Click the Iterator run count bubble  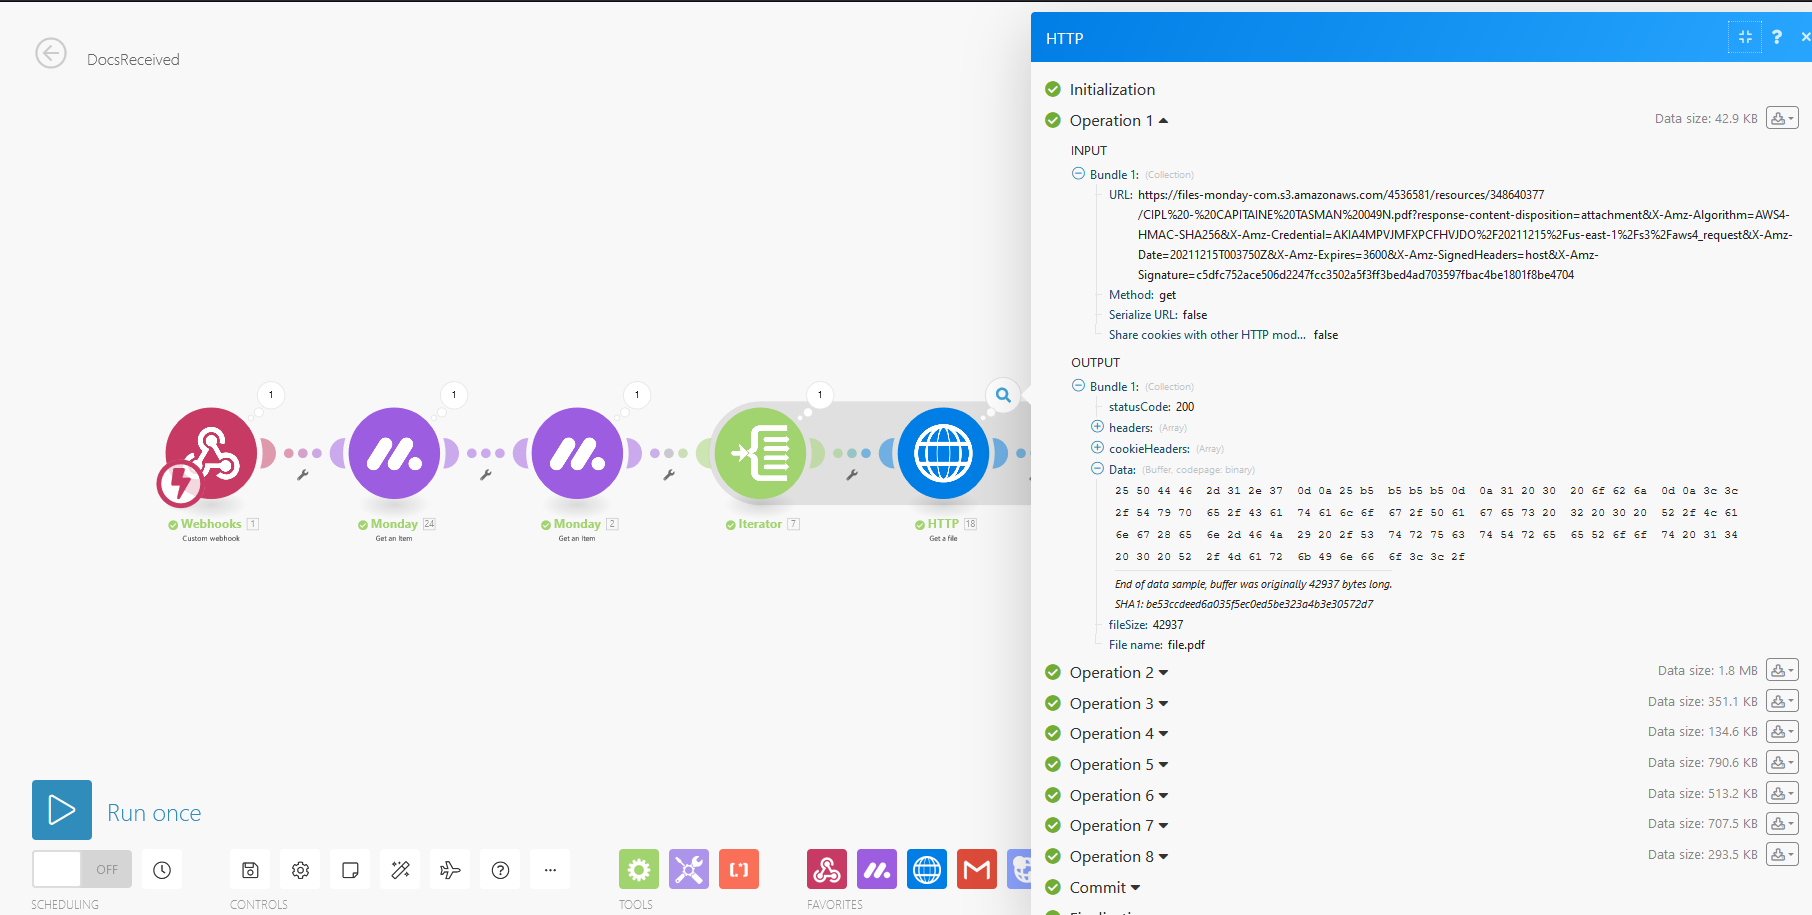tap(820, 394)
